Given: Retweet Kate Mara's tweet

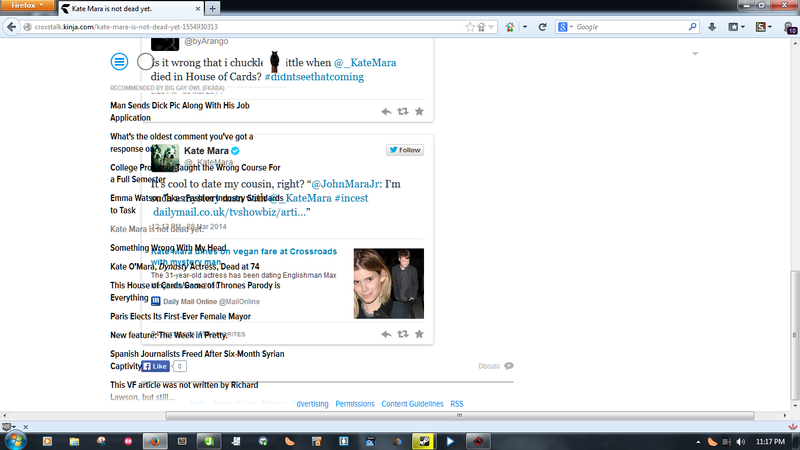Looking at the screenshot, I should click(x=403, y=334).
